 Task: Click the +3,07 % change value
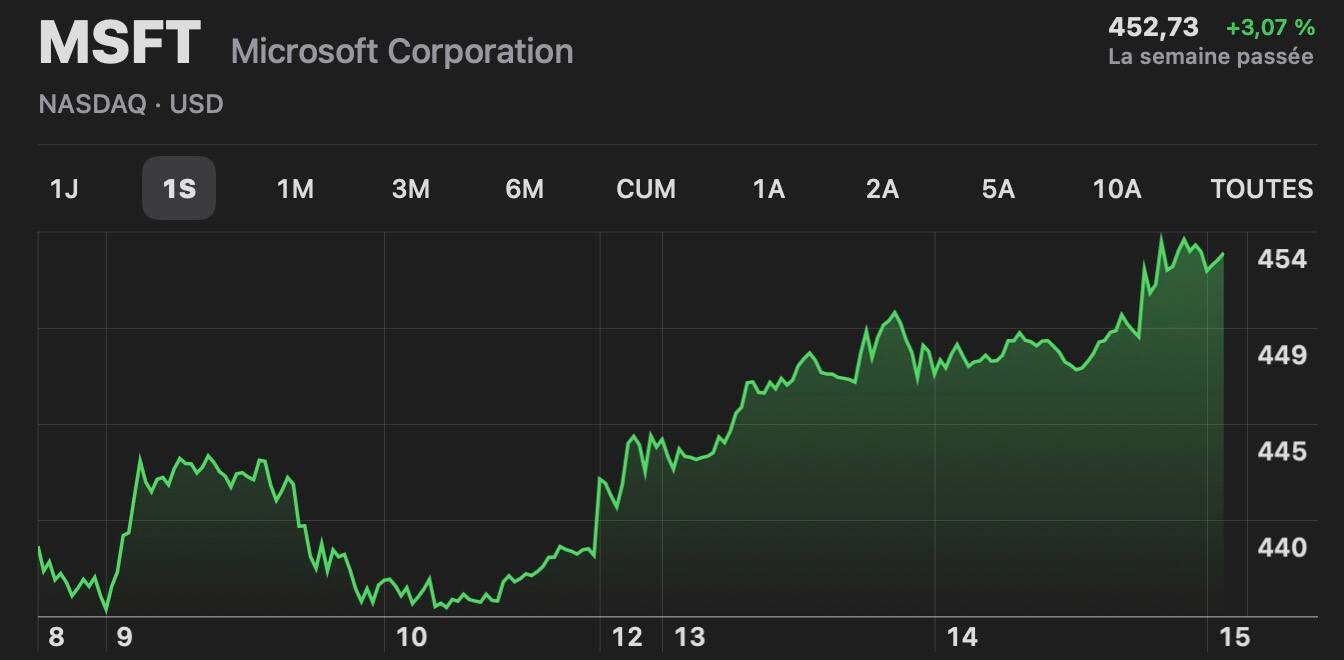point(1270,27)
